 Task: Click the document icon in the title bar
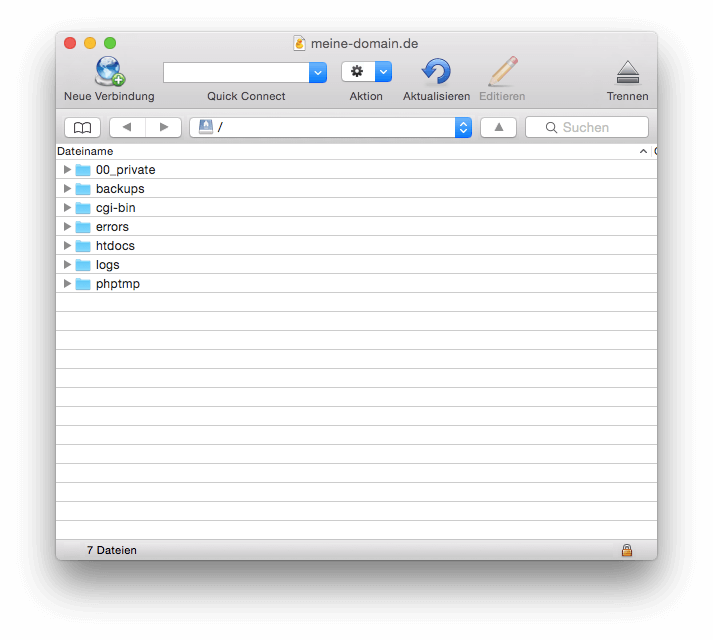click(x=299, y=43)
